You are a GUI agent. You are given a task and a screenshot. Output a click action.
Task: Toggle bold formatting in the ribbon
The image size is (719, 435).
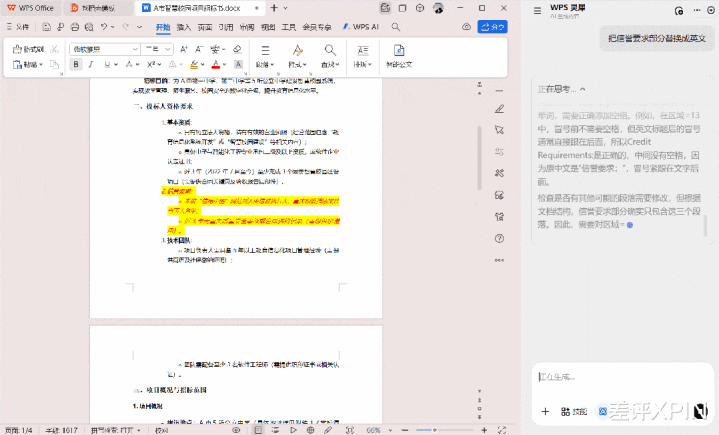tap(76, 65)
